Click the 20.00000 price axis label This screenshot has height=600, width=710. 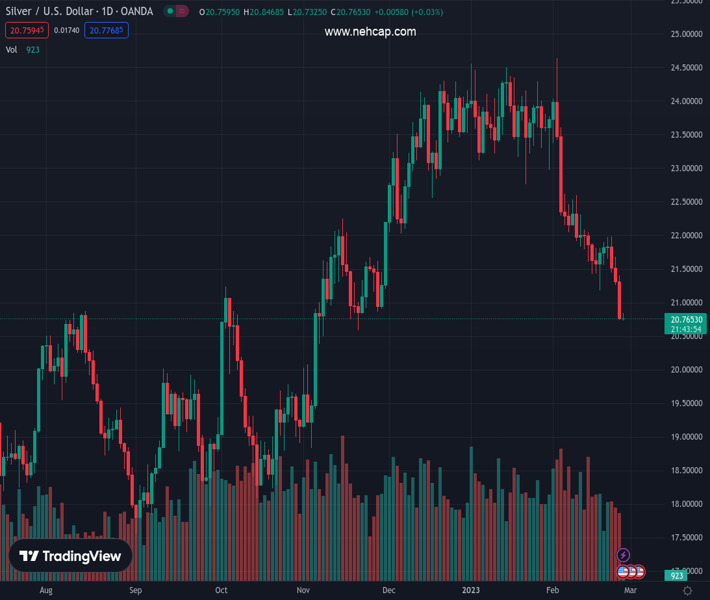pos(686,370)
